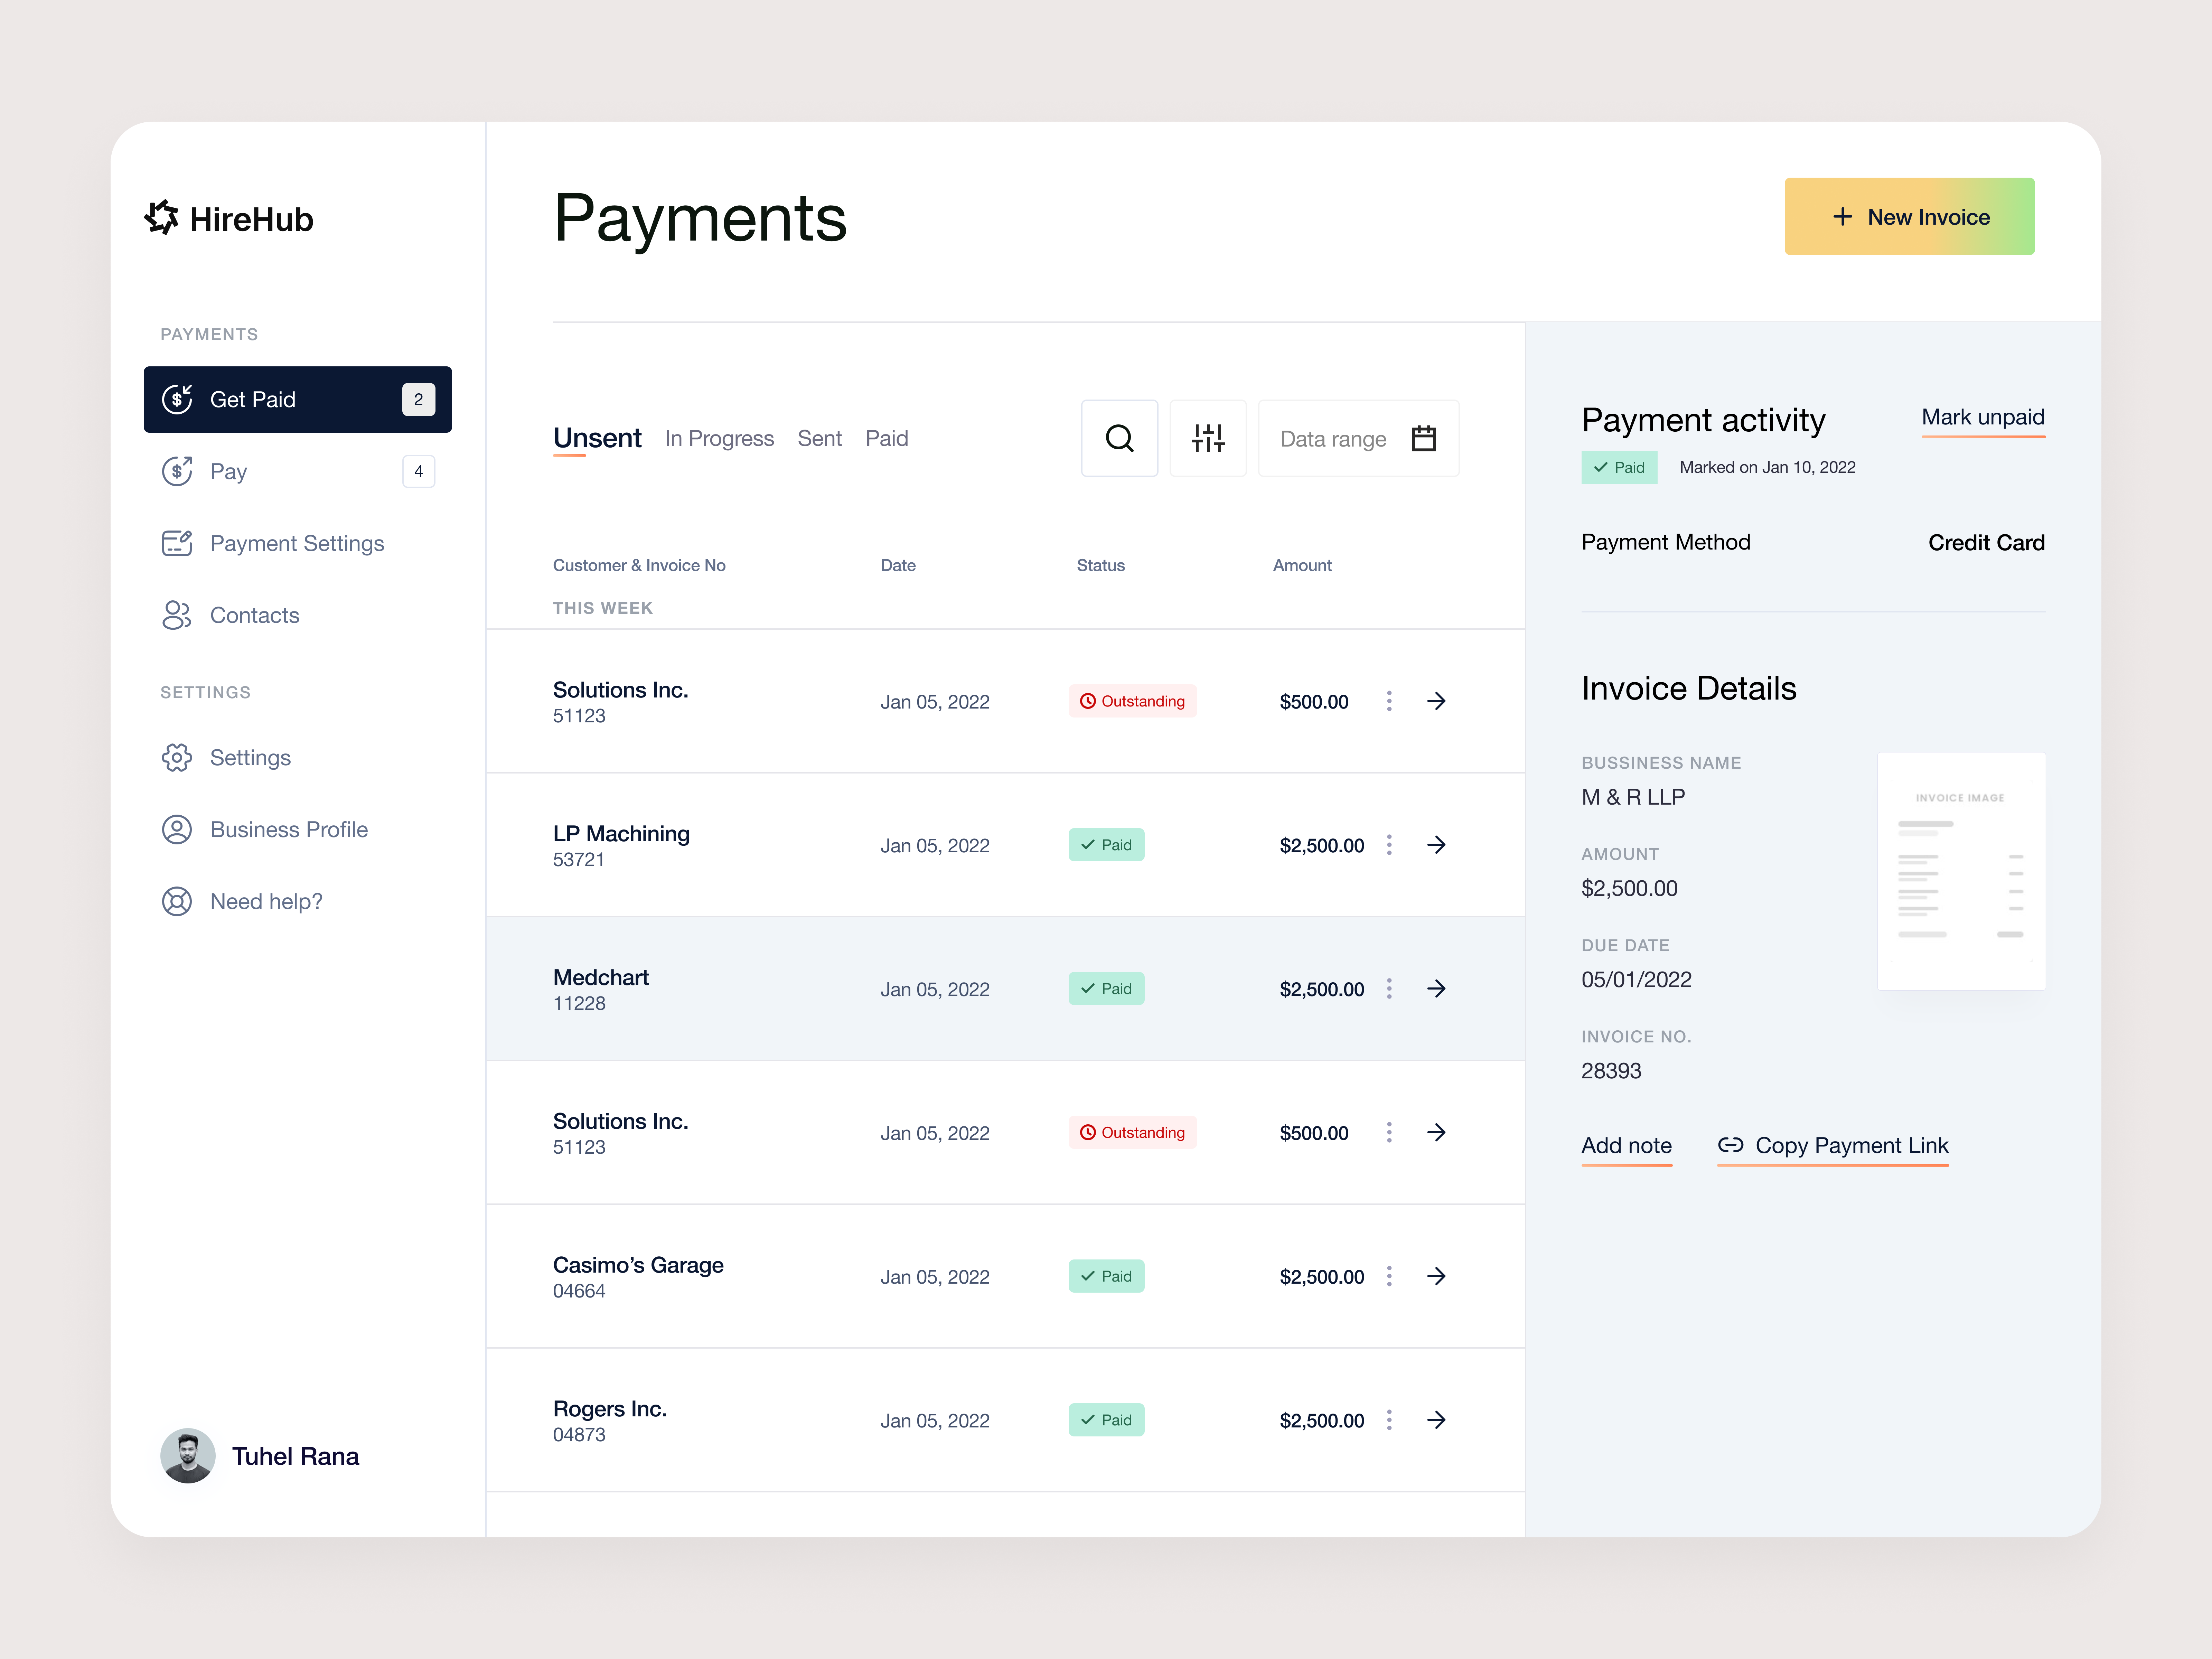Viewport: 2212px width, 1659px height.
Task: Open more options for Medchart row
Action: click(x=1389, y=988)
